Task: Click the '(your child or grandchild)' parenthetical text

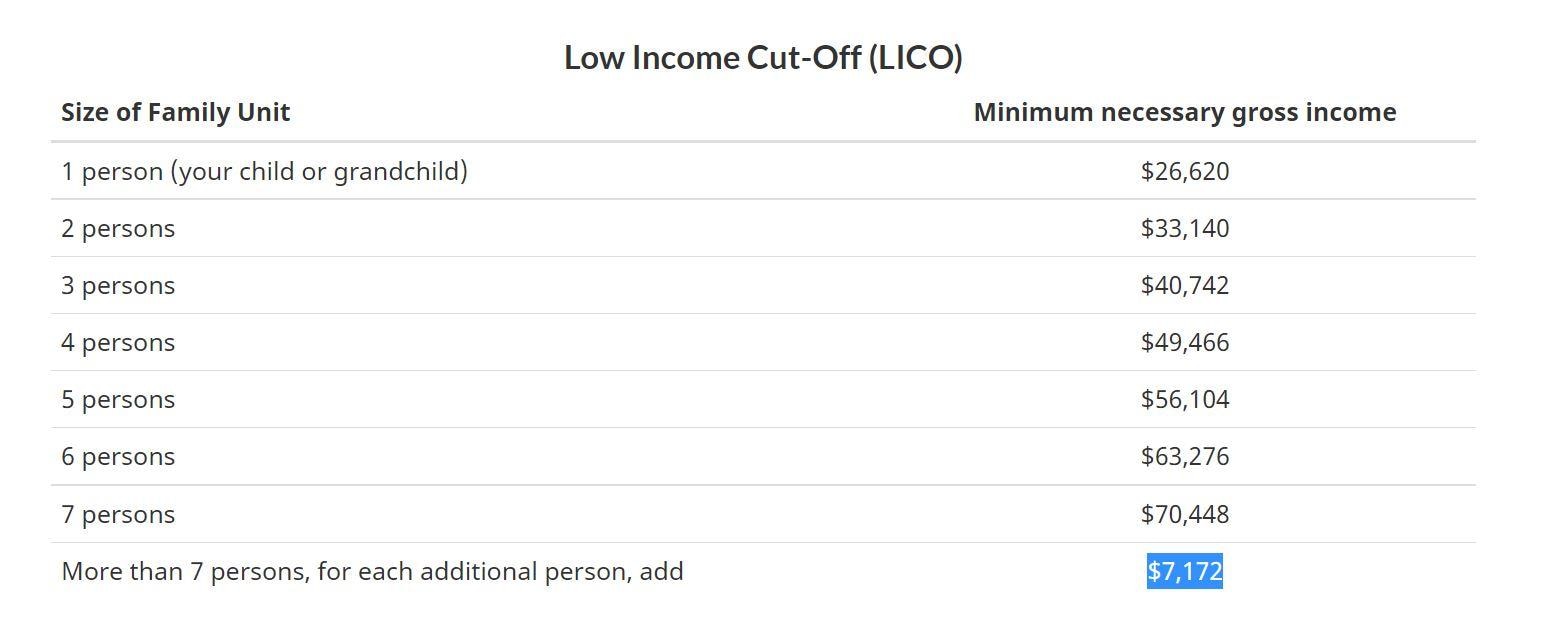Action: click(x=319, y=172)
